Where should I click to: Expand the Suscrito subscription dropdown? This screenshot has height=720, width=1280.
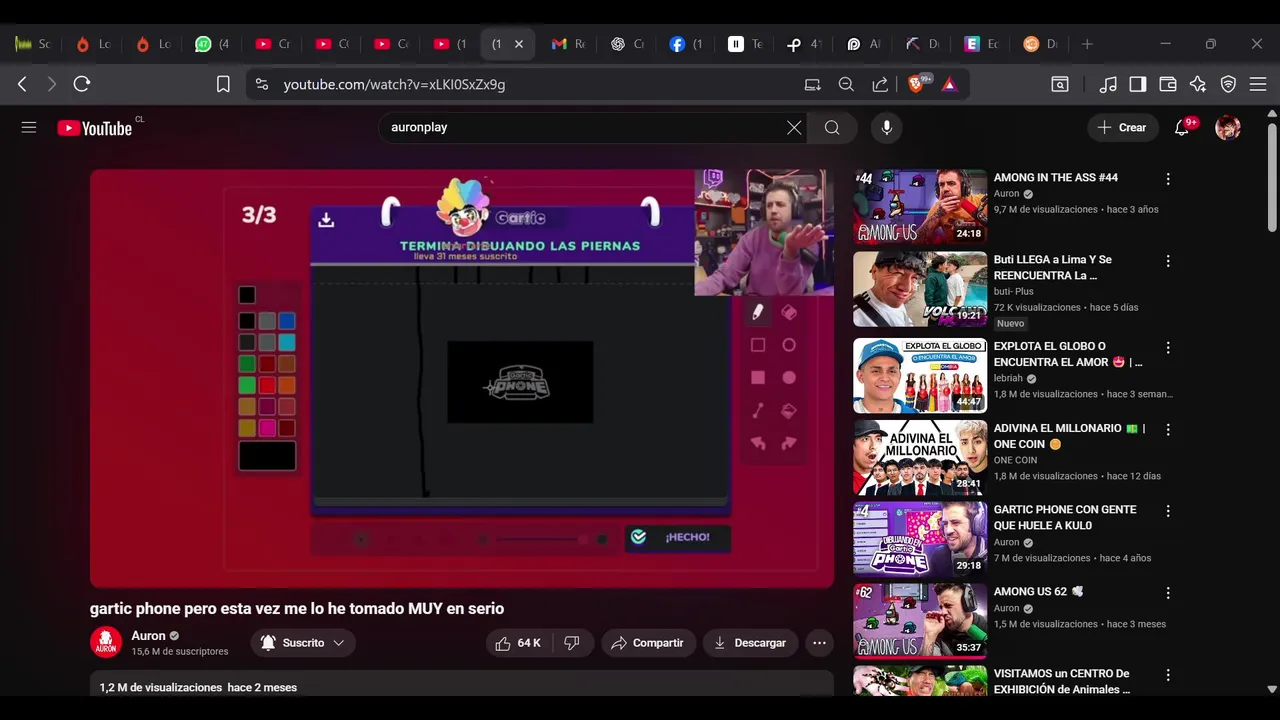[x=302, y=643]
